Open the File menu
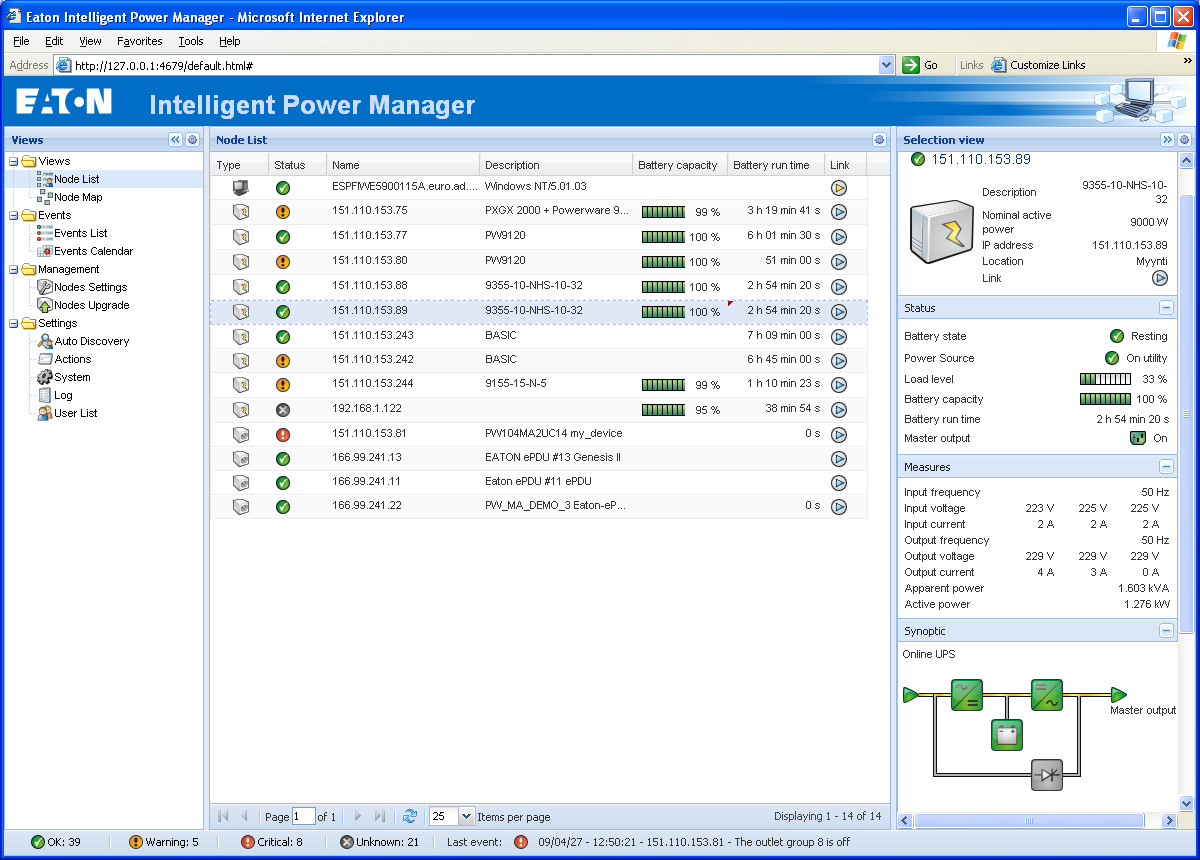The height and width of the screenshot is (860, 1200). coord(21,41)
